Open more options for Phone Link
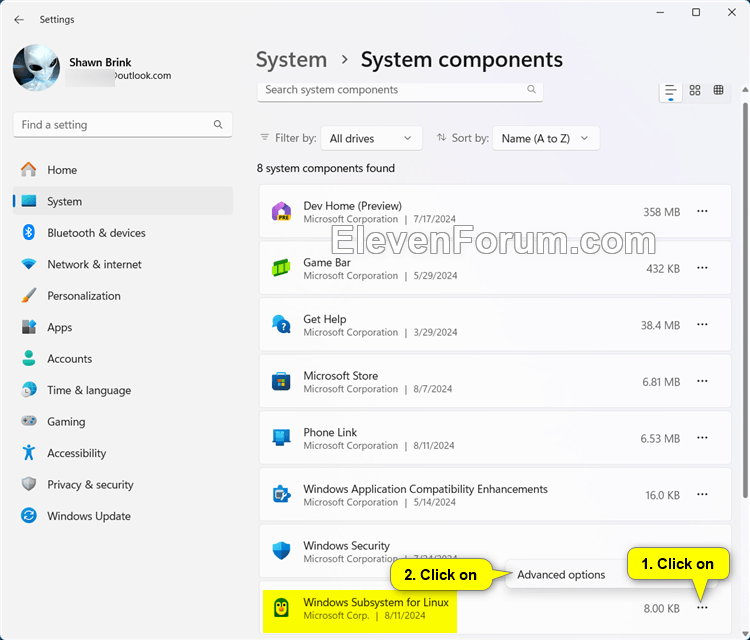Image resolution: width=750 pixels, height=640 pixels. coord(702,438)
